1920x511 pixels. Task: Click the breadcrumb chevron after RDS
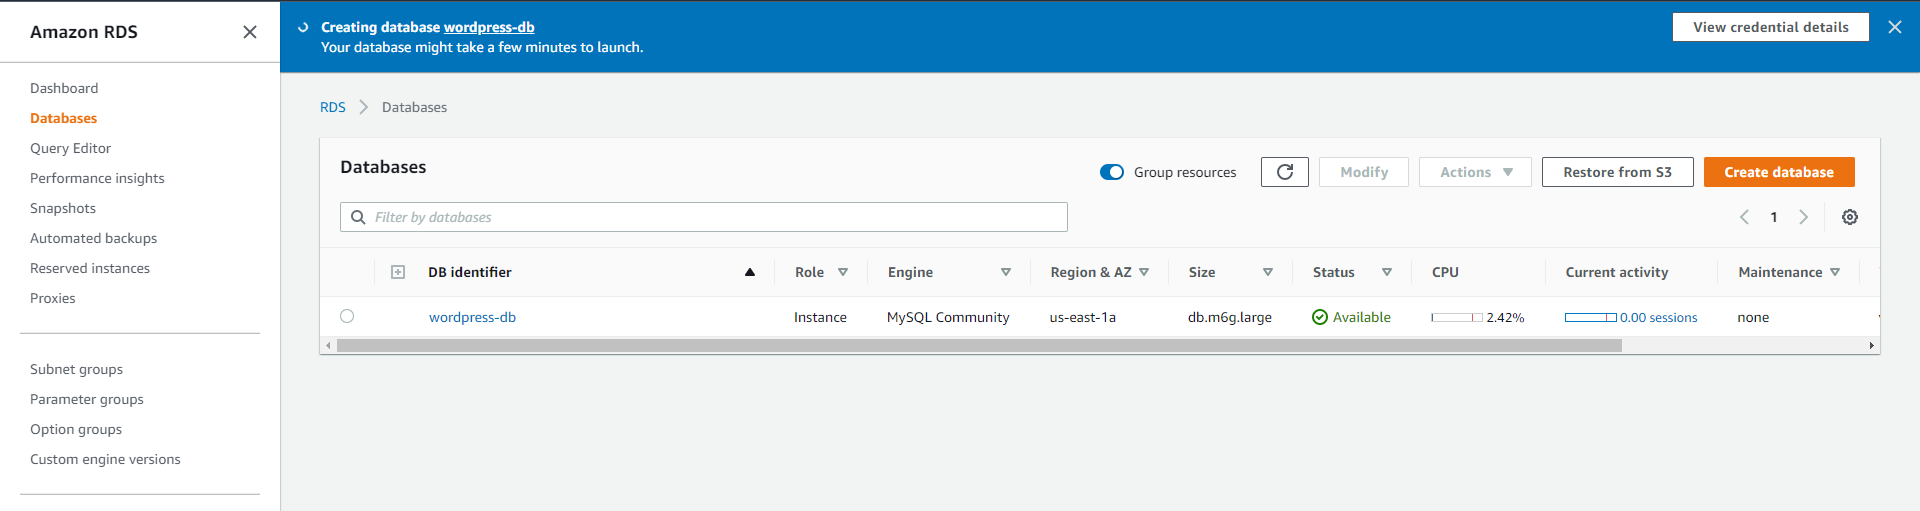coord(364,107)
